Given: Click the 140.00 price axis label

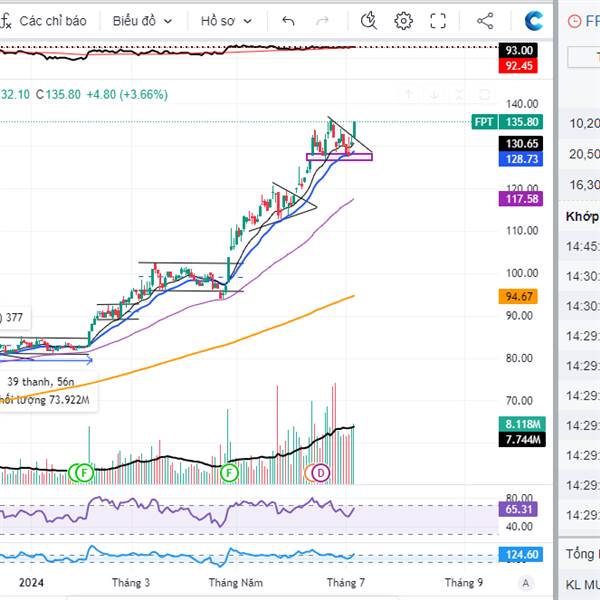Looking at the screenshot, I should 522,104.
